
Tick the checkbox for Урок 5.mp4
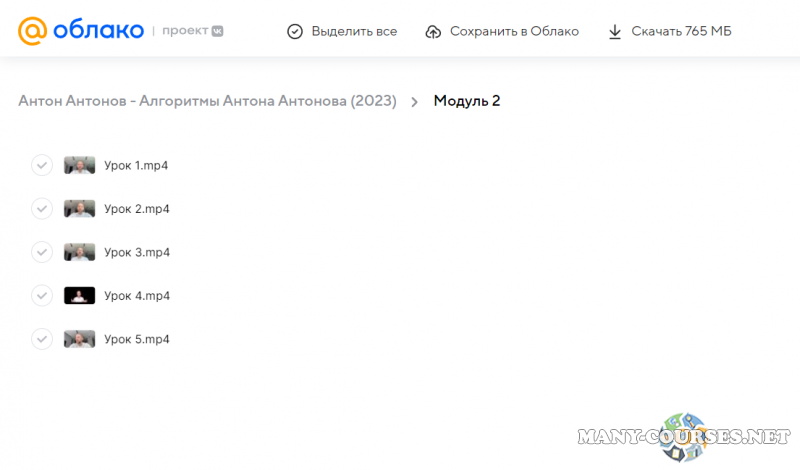tap(41, 339)
